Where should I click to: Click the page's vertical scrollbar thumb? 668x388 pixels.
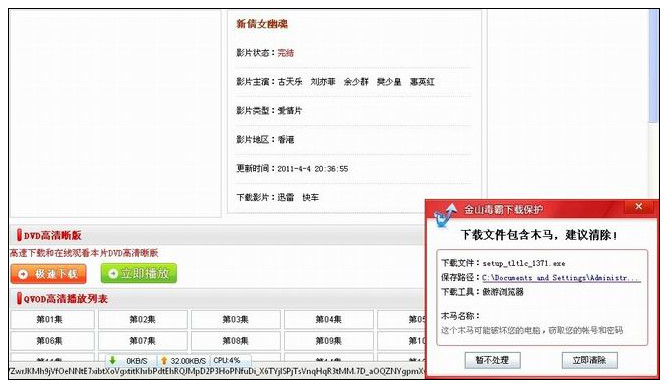[654, 66]
